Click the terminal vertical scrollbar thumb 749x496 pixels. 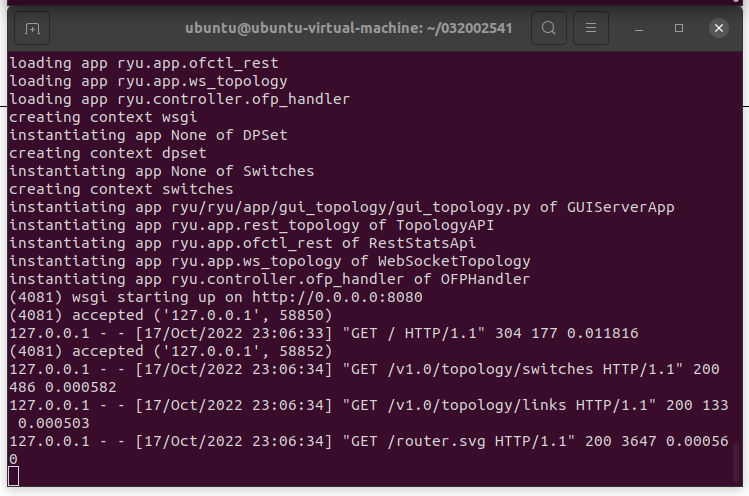[x=737, y=461]
